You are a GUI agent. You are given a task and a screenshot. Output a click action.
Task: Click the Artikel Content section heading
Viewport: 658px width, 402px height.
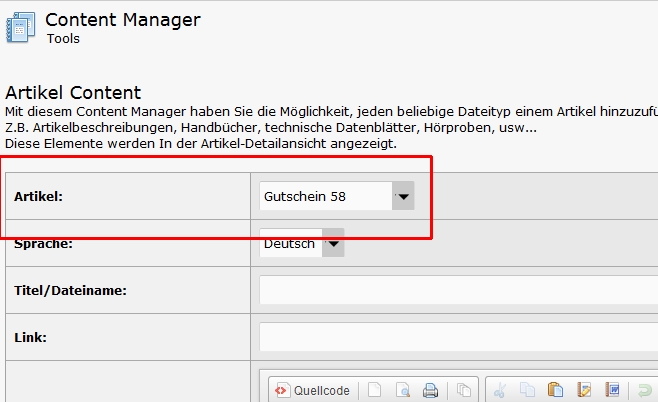tap(73, 93)
